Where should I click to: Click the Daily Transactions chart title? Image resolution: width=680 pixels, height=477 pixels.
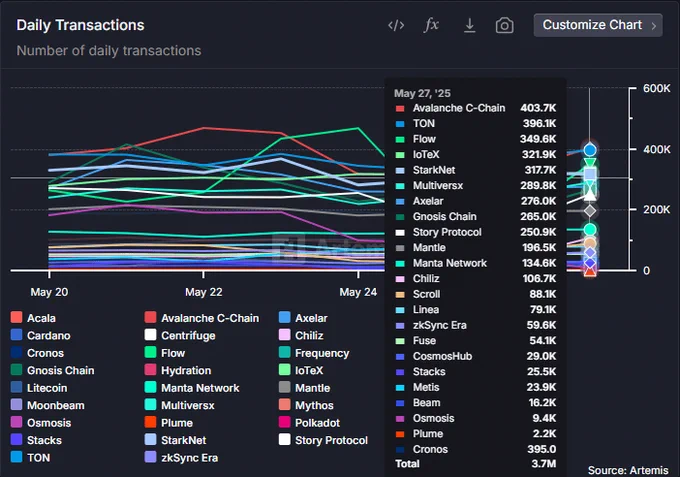click(x=80, y=25)
